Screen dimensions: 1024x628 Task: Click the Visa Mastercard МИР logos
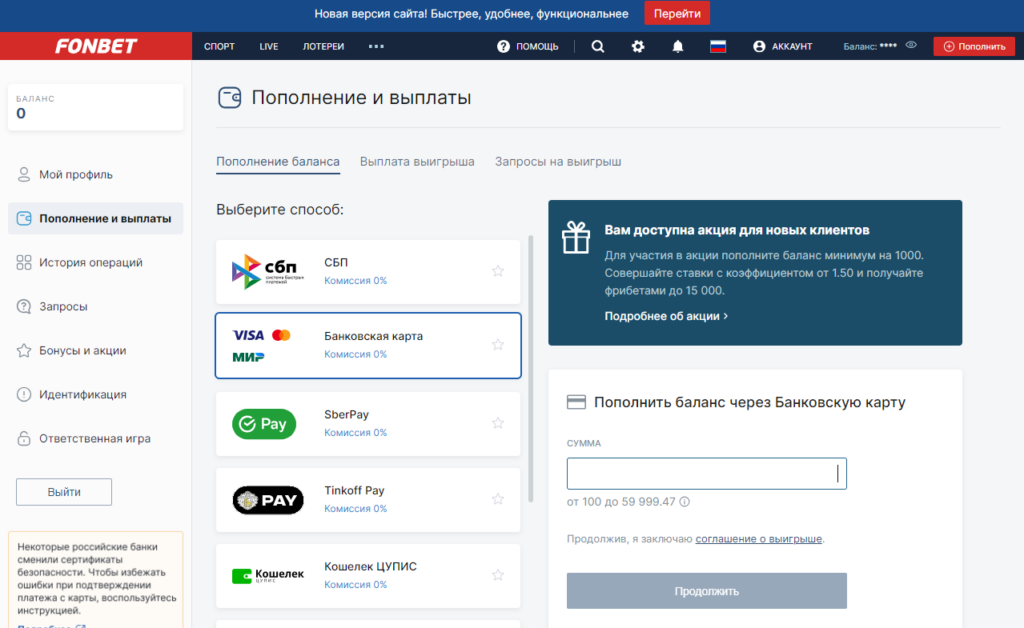pyautogui.click(x=262, y=345)
